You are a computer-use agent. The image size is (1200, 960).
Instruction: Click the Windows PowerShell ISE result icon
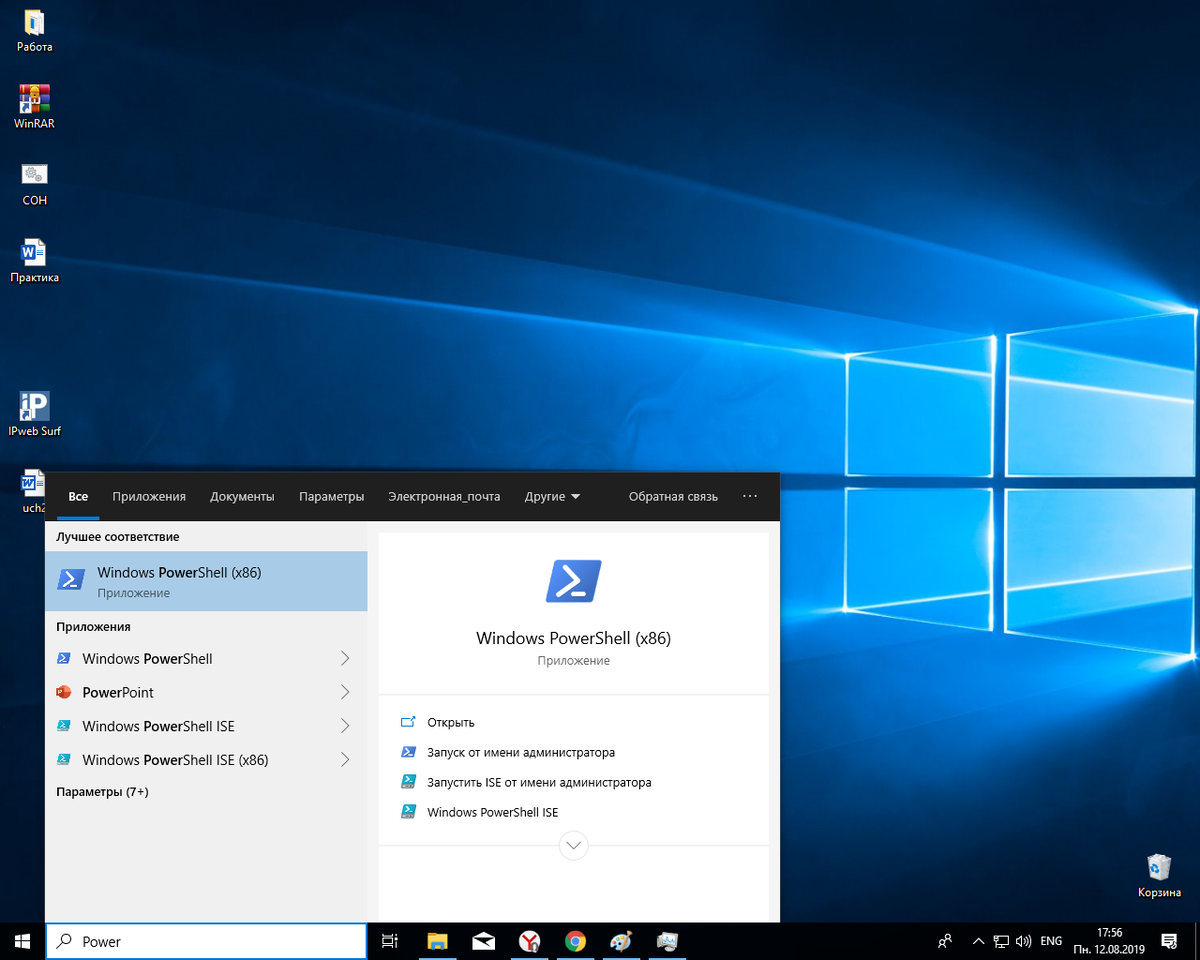64,726
